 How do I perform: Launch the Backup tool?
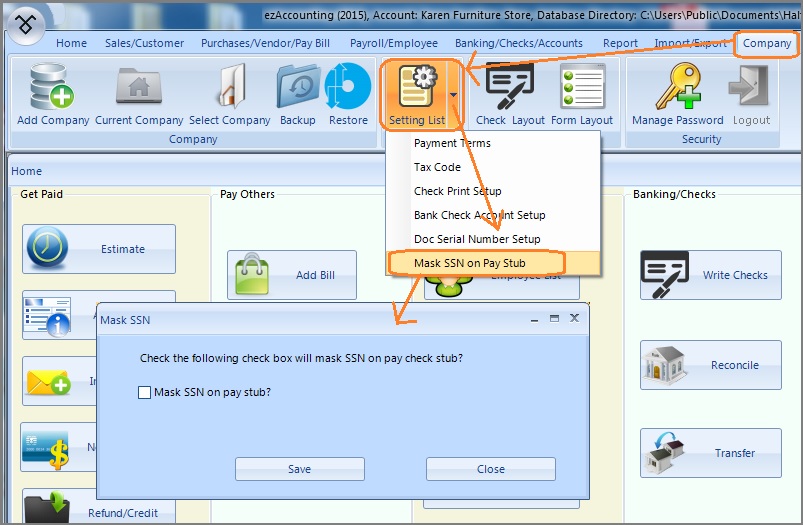tap(298, 87)
